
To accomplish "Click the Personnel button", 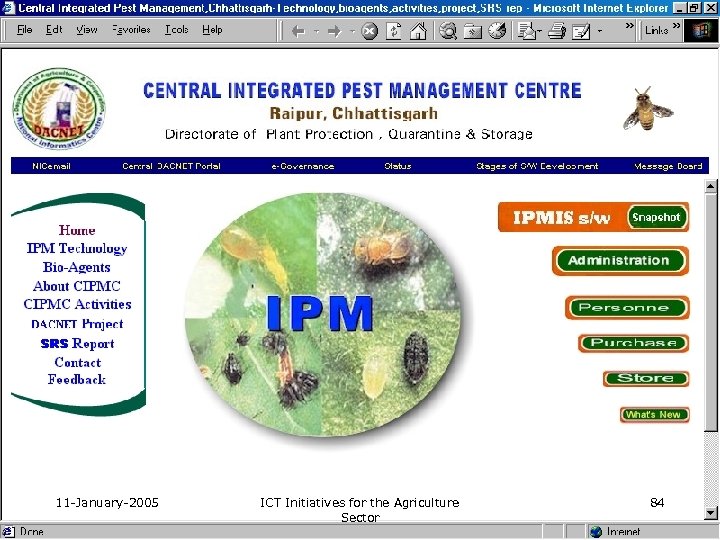I will 627,308.
